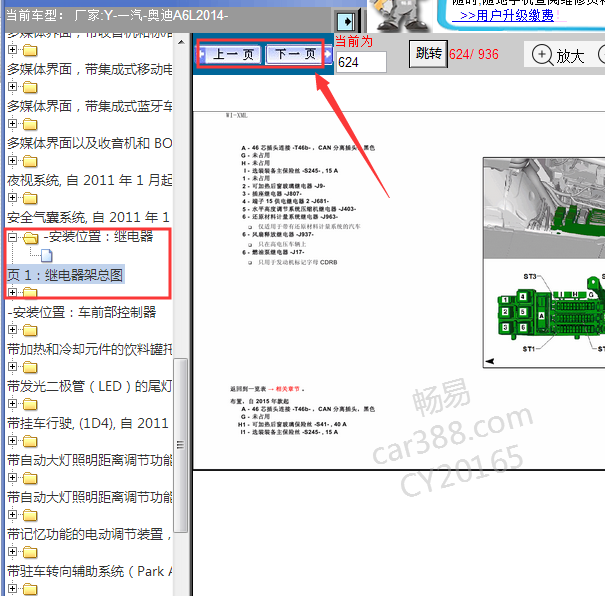
Task: Expand node under 多媒体界面以及收音机和 BO
Action: point(12,160)
